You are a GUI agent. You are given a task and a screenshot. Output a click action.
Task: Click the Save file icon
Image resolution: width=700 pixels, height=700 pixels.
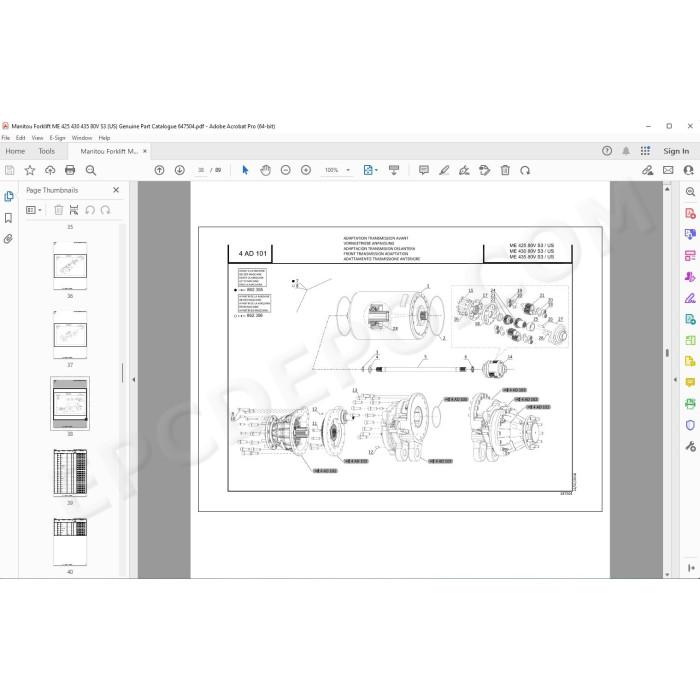10,170
